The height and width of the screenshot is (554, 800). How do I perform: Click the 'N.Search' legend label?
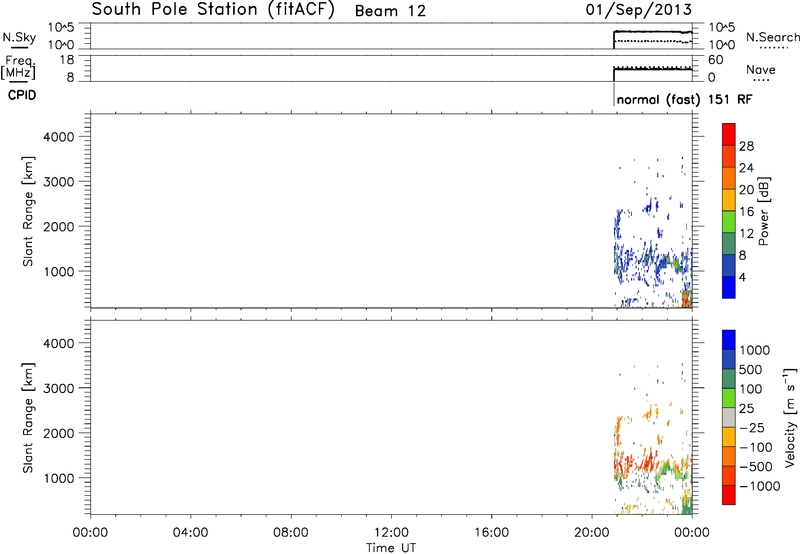772,37
